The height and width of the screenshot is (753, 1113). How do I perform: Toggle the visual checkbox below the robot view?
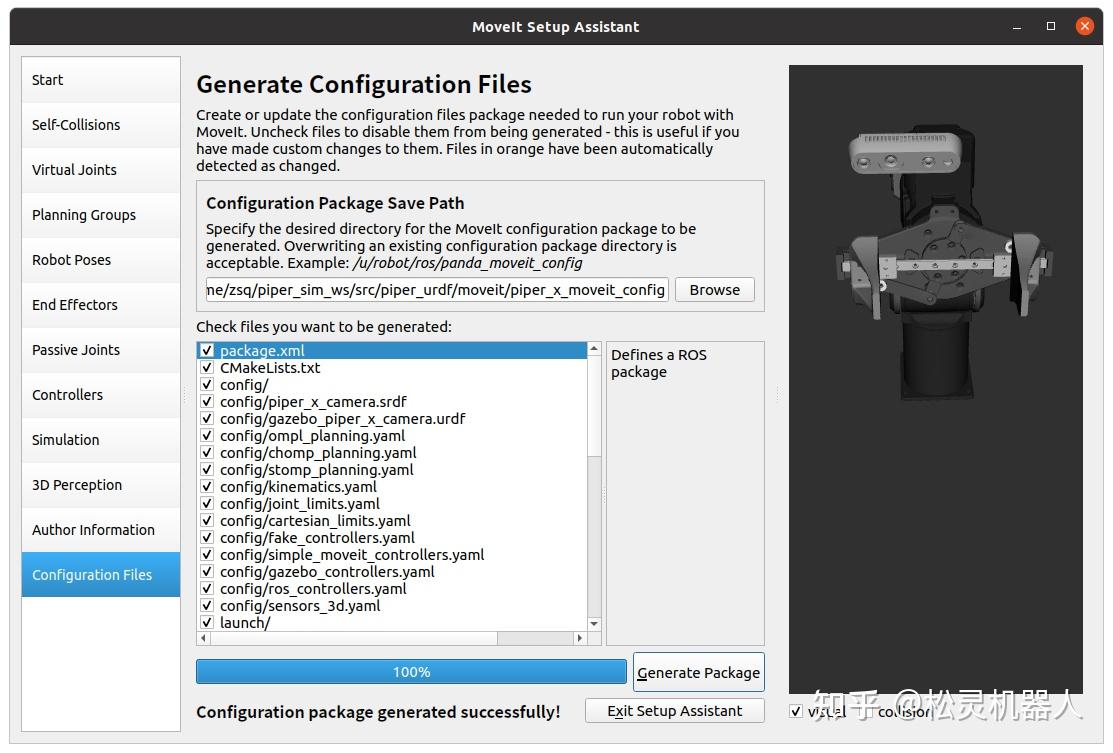click(x=796, y=711)
